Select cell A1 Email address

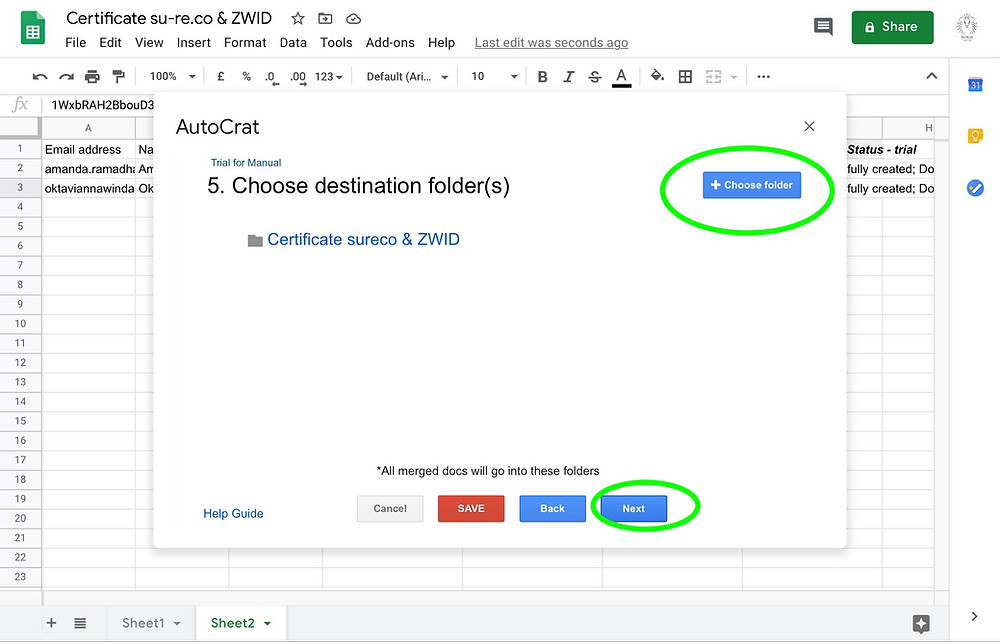(88, 149)
